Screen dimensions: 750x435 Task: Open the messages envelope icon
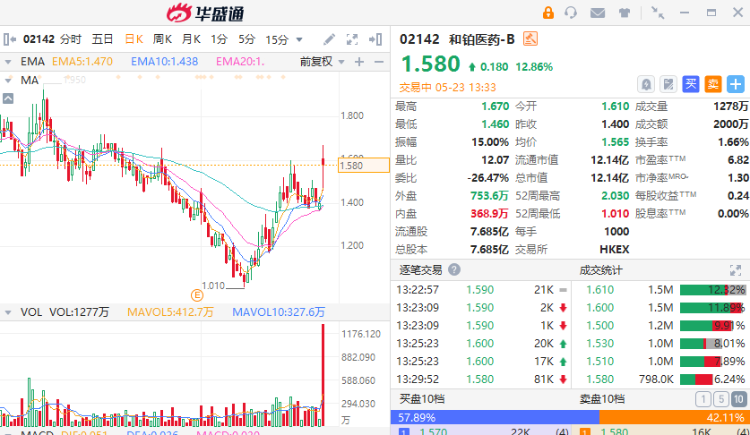[597, 13]
